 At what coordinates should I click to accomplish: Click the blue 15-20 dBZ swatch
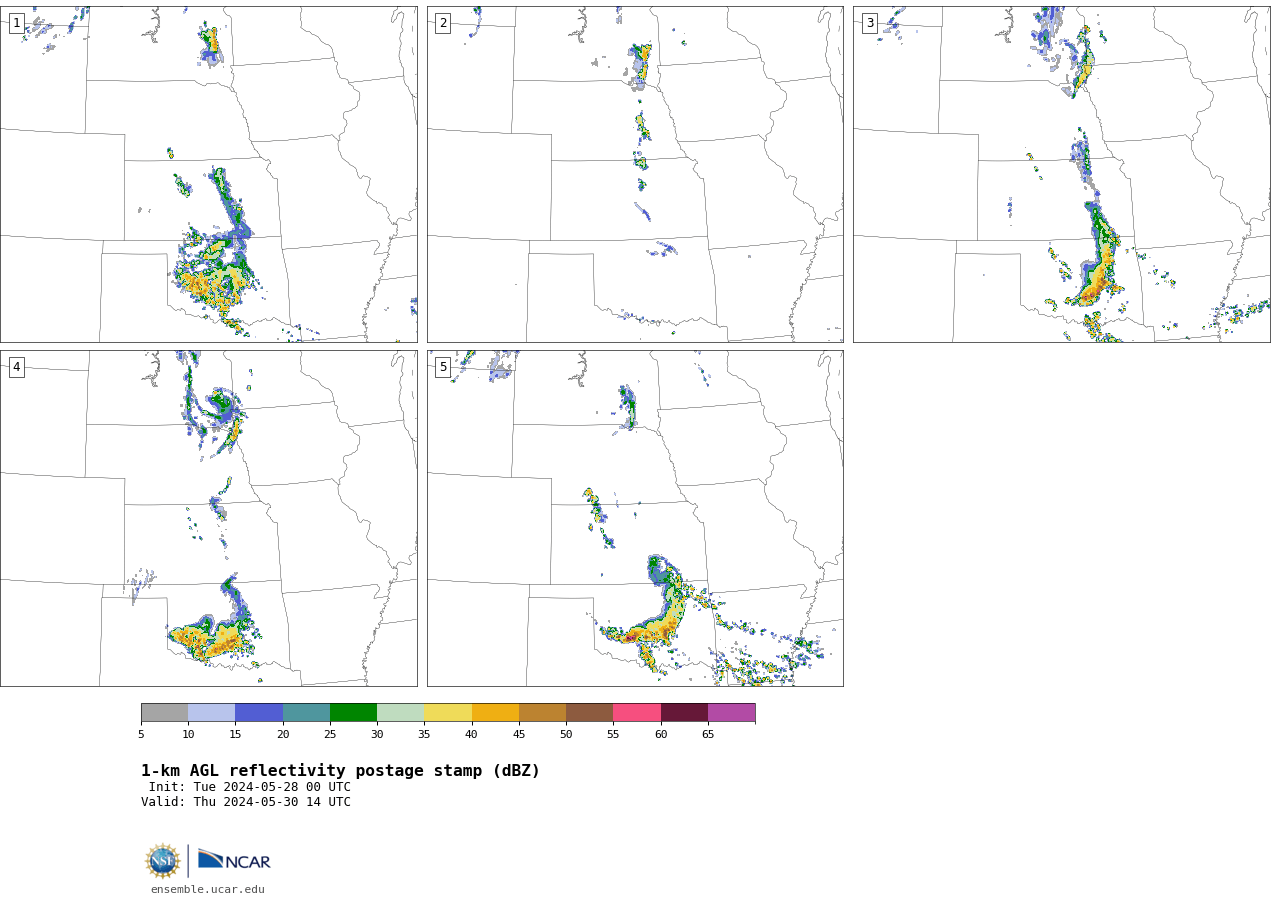[259, 713]
